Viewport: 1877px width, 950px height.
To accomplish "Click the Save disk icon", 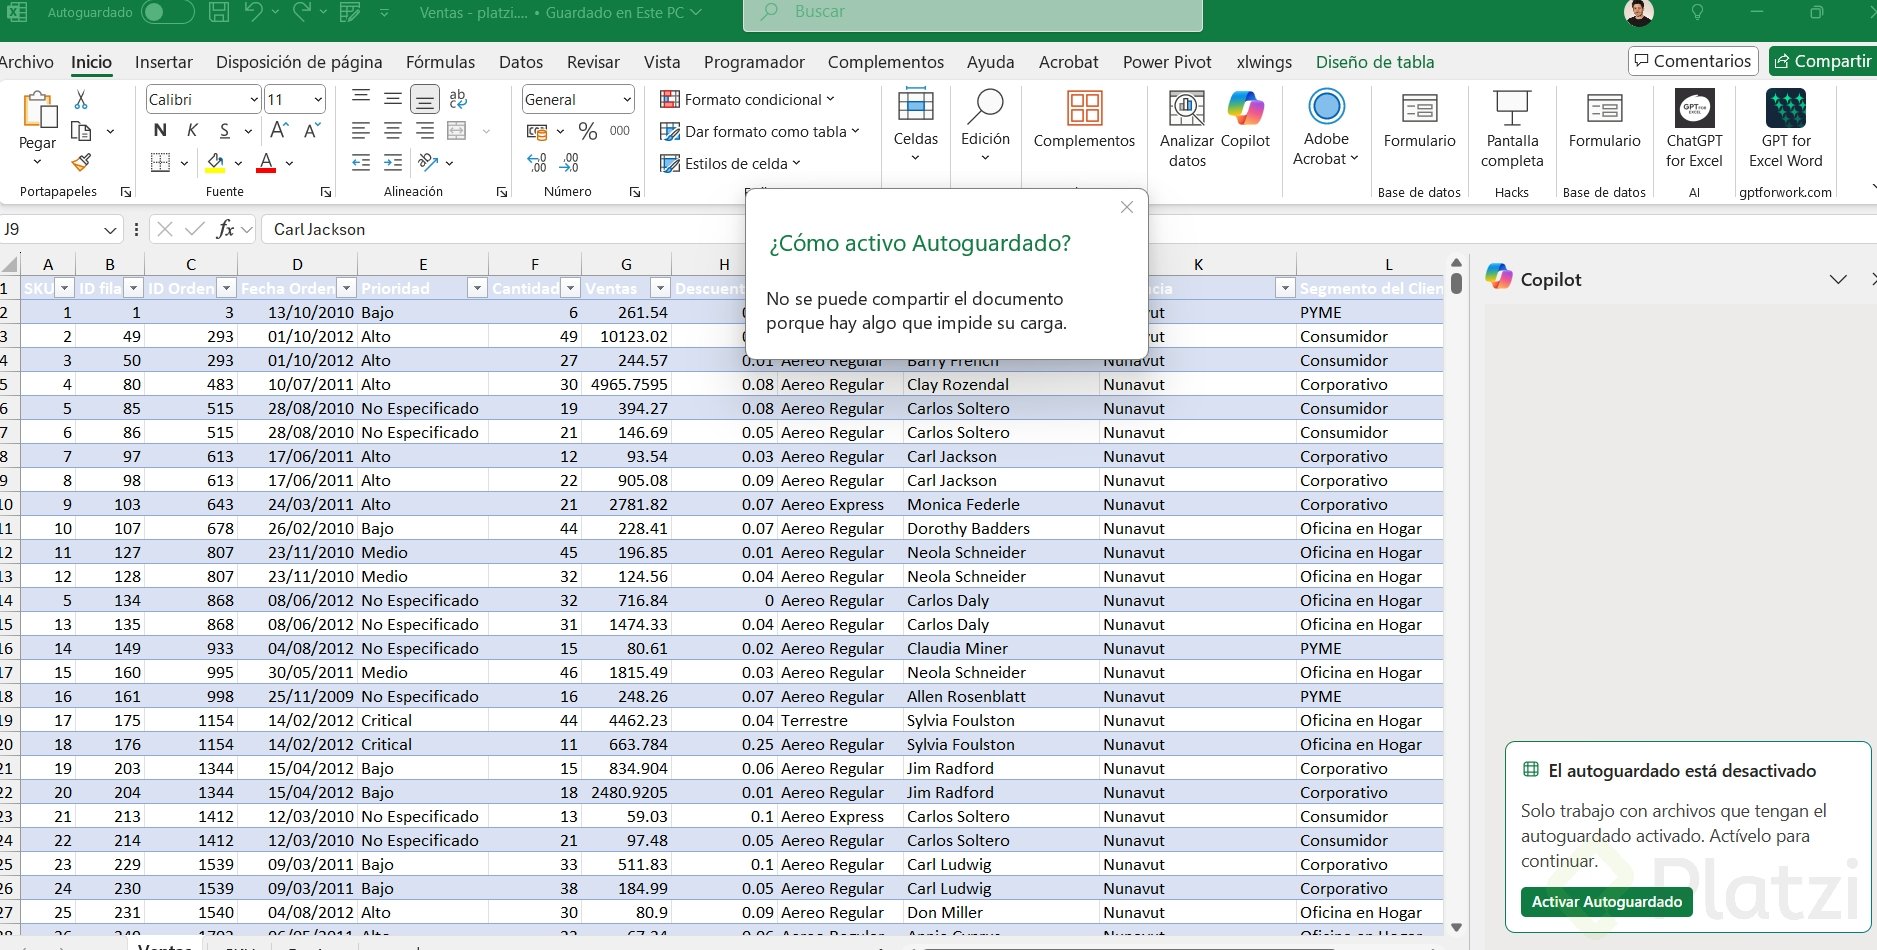I will tap(219, 13).
